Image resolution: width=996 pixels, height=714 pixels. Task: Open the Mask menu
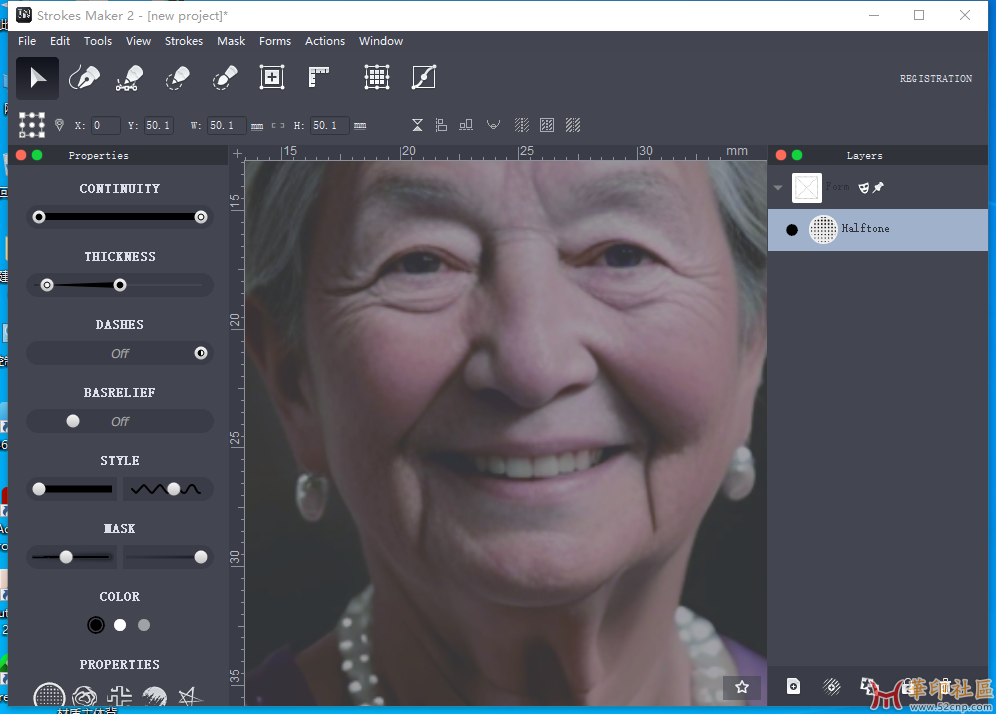tap(231, 41)
